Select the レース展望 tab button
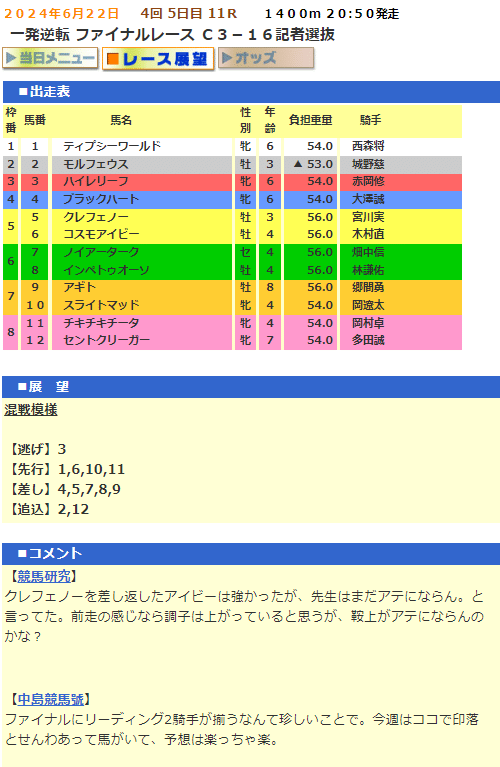 (158, 59)
